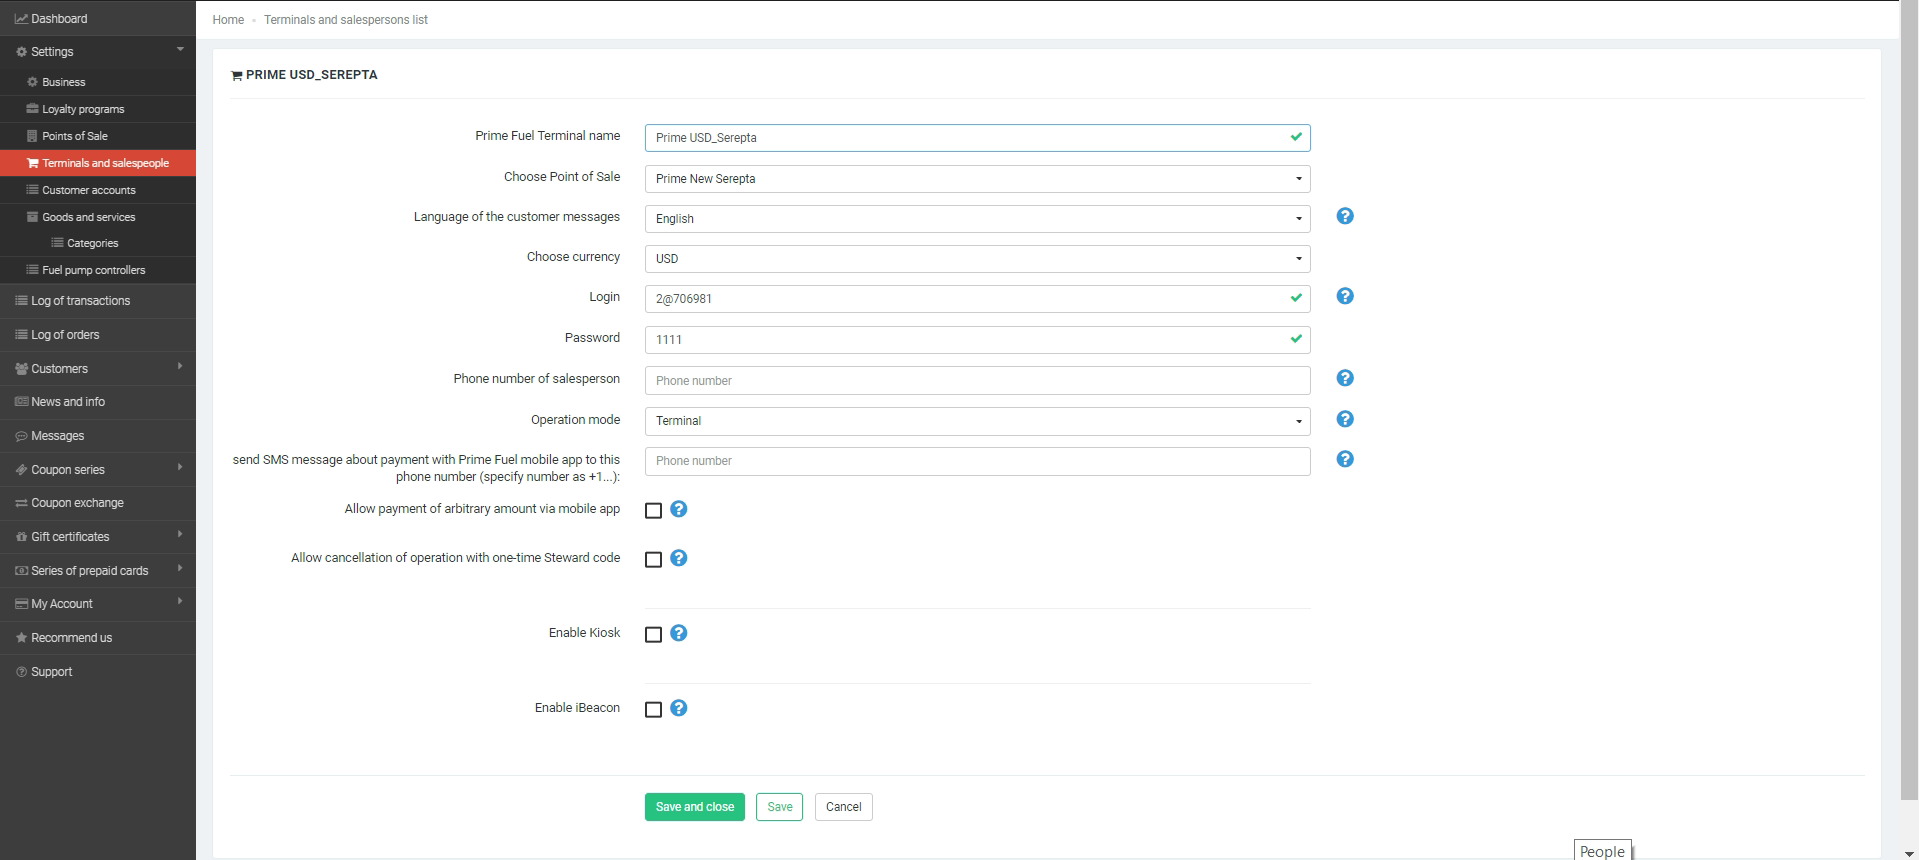This screenshot has width=1919, height=860.
Task: Click the Messages speech bubble icon
Action: click(x=21, y=436)
